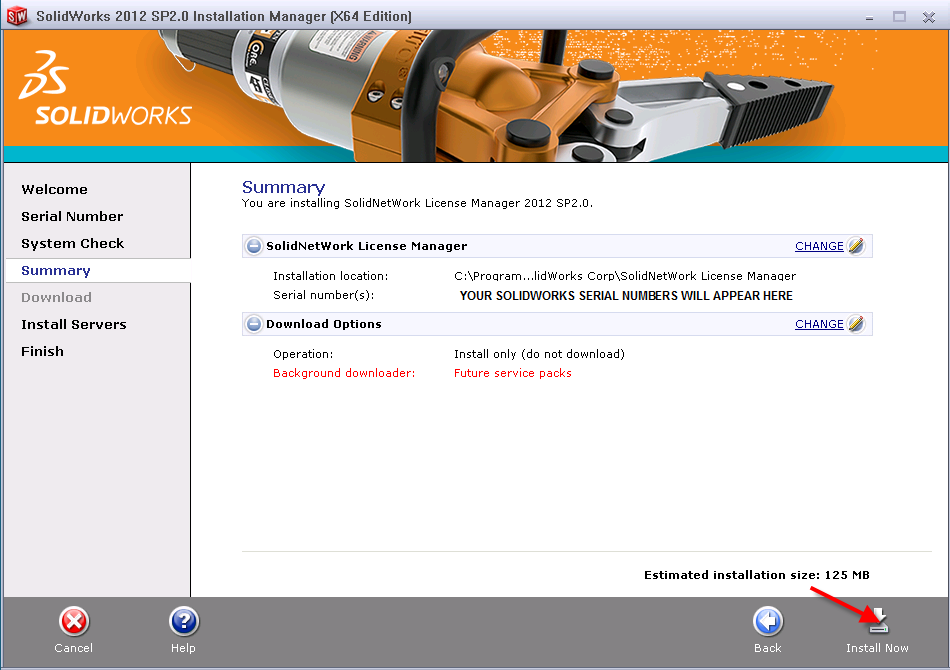Click the SW icon in title bar

(16, 17)
